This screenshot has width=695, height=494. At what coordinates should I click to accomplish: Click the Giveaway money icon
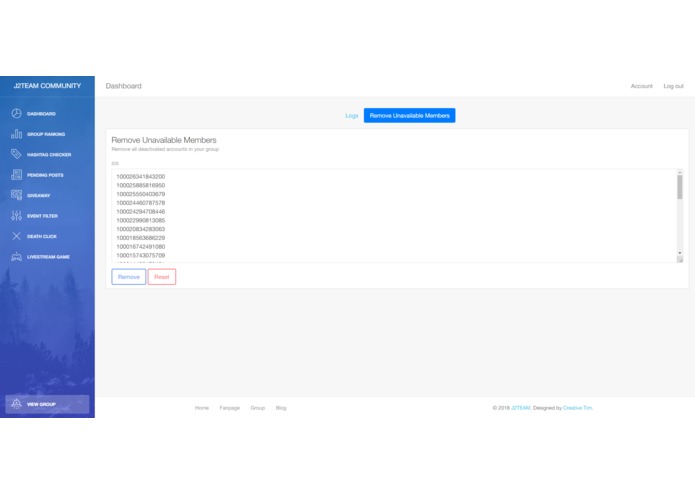pos(16,195)
